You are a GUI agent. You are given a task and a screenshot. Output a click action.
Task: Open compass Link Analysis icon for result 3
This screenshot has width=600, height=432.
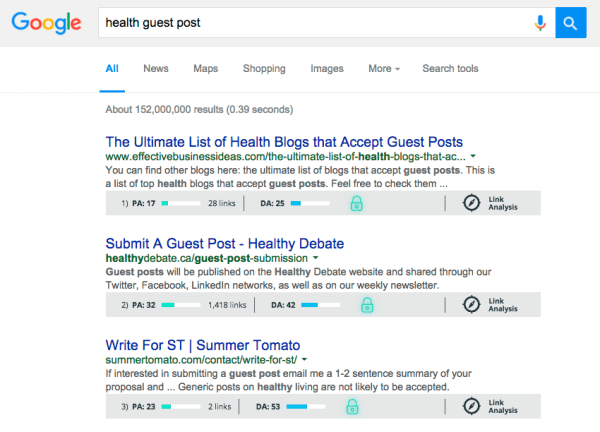click(471, 406)
